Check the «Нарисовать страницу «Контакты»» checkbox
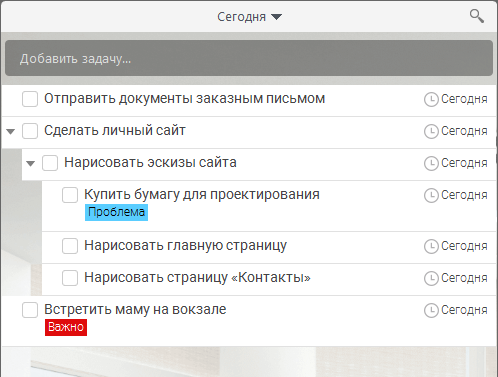 coord(70,278)
